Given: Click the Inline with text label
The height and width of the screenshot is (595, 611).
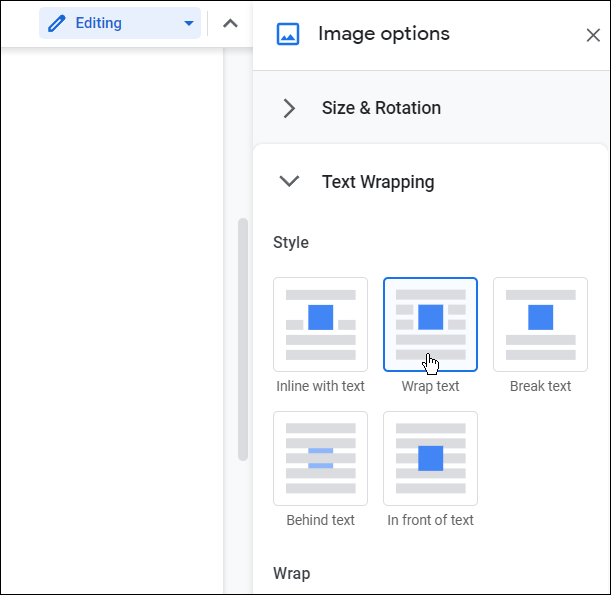Looking at the screenshot, I should pos(320,386).
